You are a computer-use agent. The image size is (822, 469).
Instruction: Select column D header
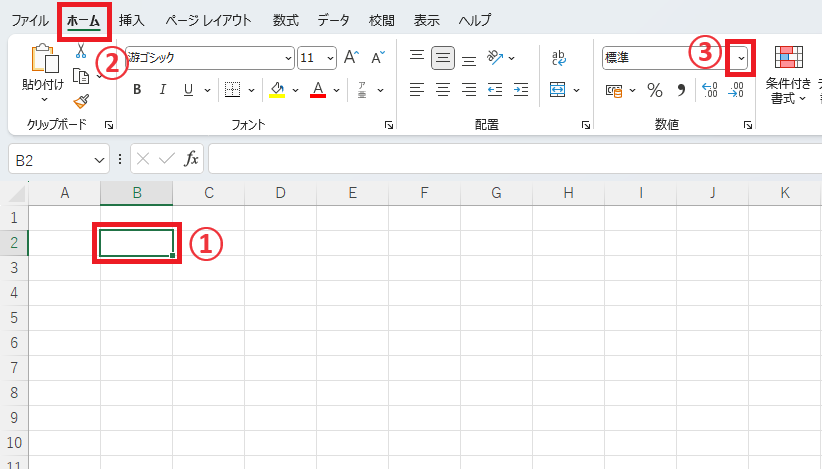pyautogui.click(x=280, y=193)
